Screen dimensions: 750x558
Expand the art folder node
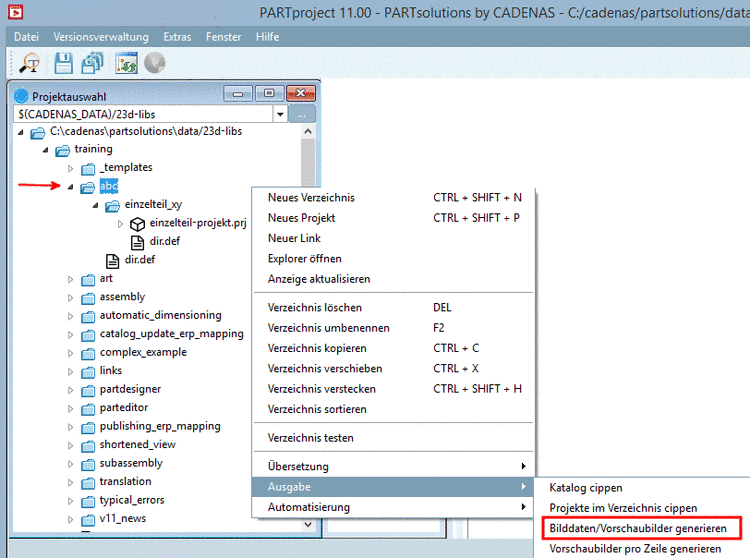coord(70,279)
